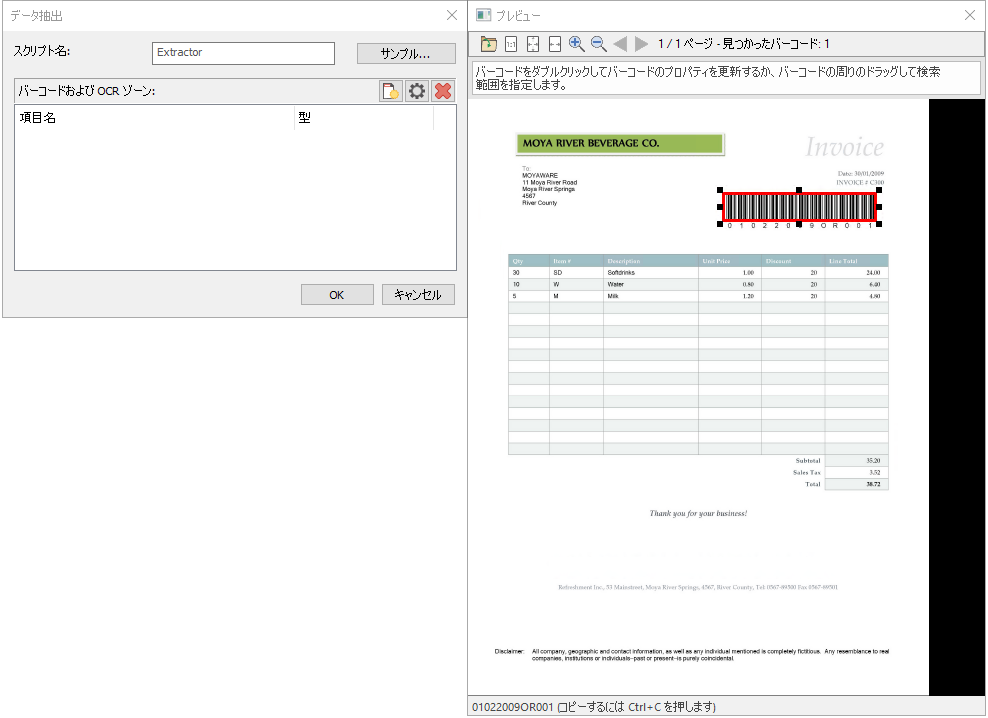Go to previous preview page
Screen dimensions: 988x718
(620, 43)
